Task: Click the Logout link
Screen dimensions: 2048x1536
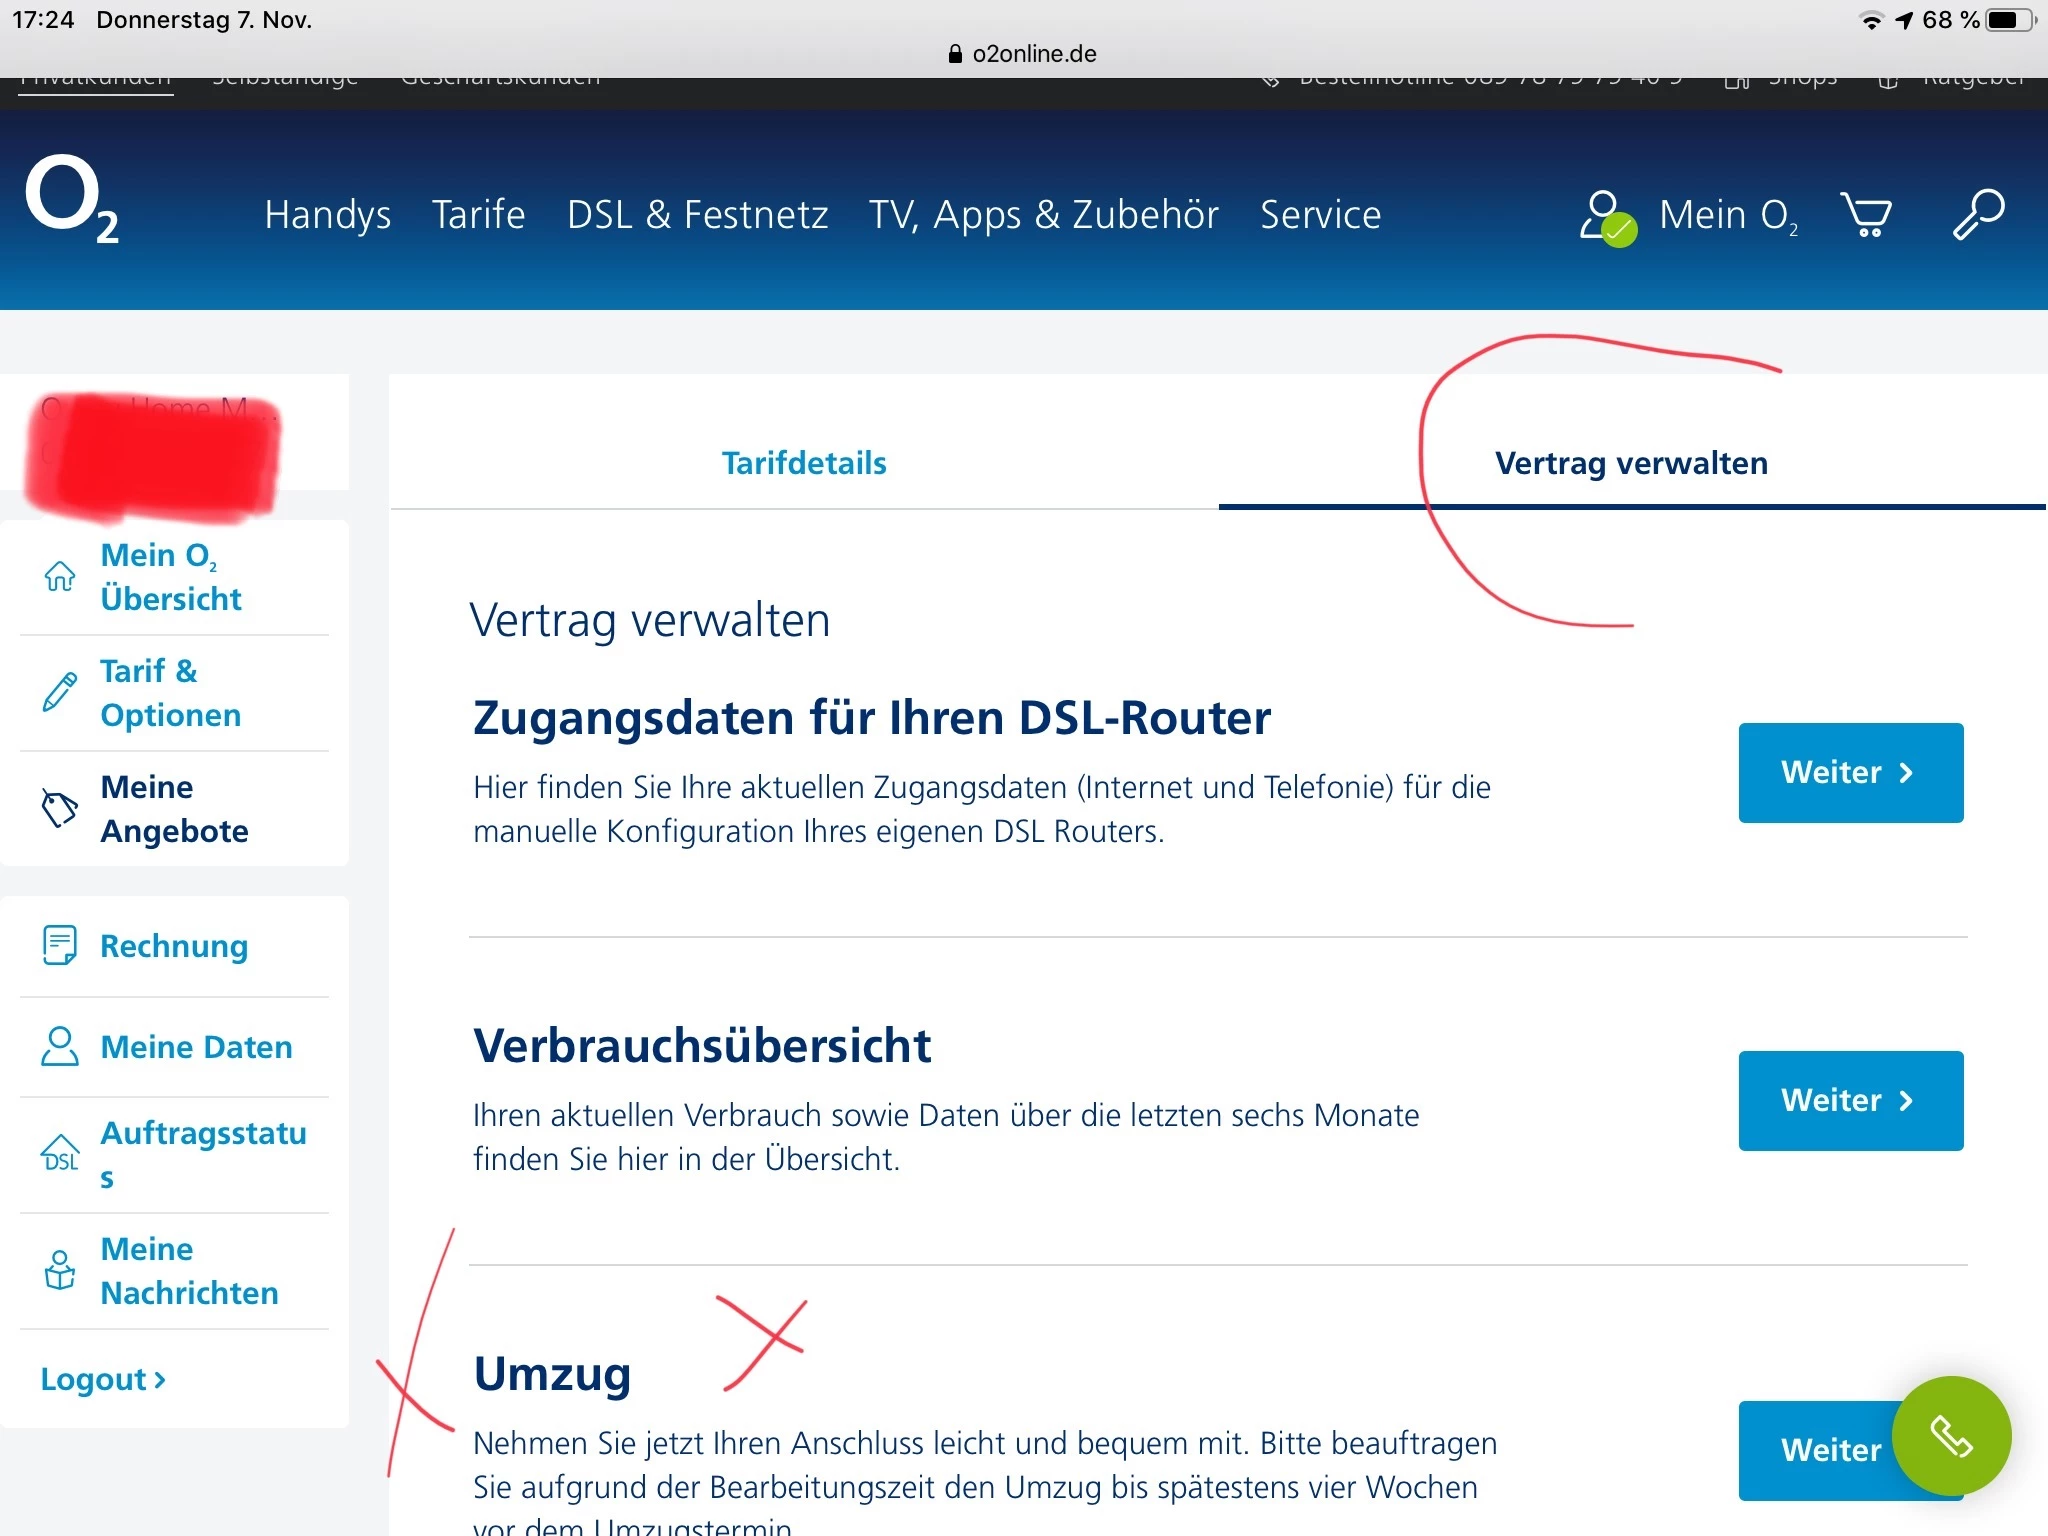Action: pos(102,1379)
